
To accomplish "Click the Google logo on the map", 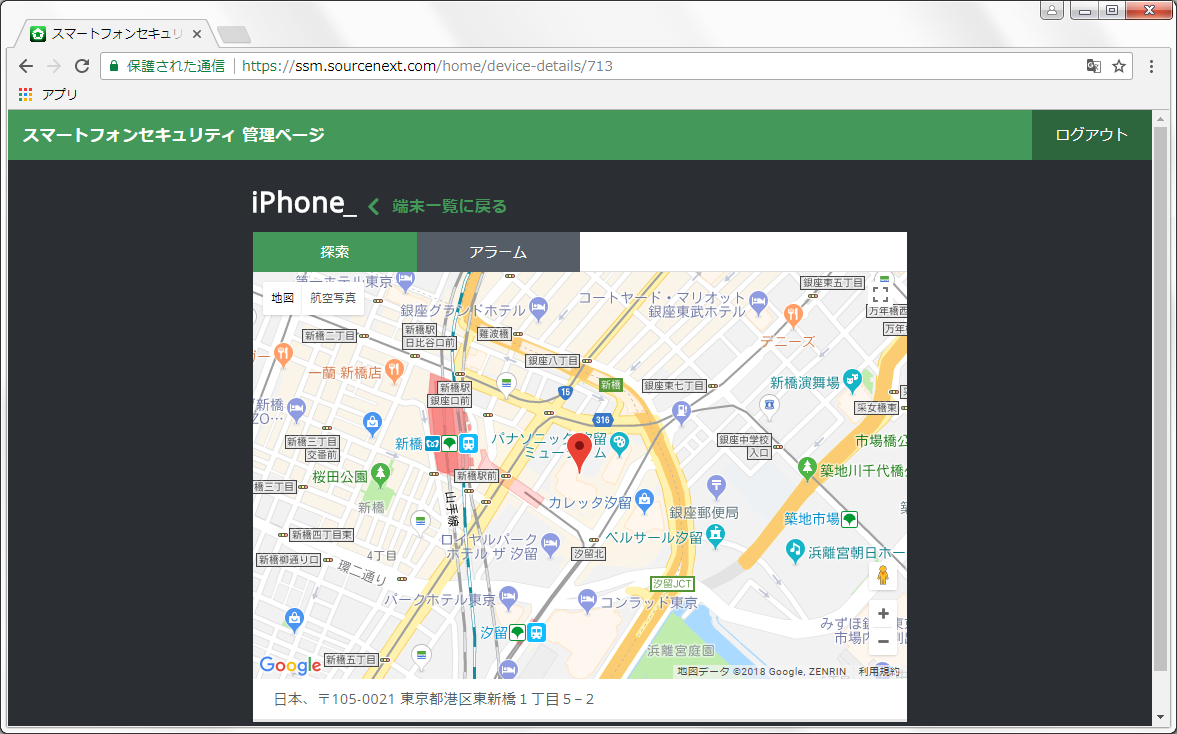I will pos(290,665).
